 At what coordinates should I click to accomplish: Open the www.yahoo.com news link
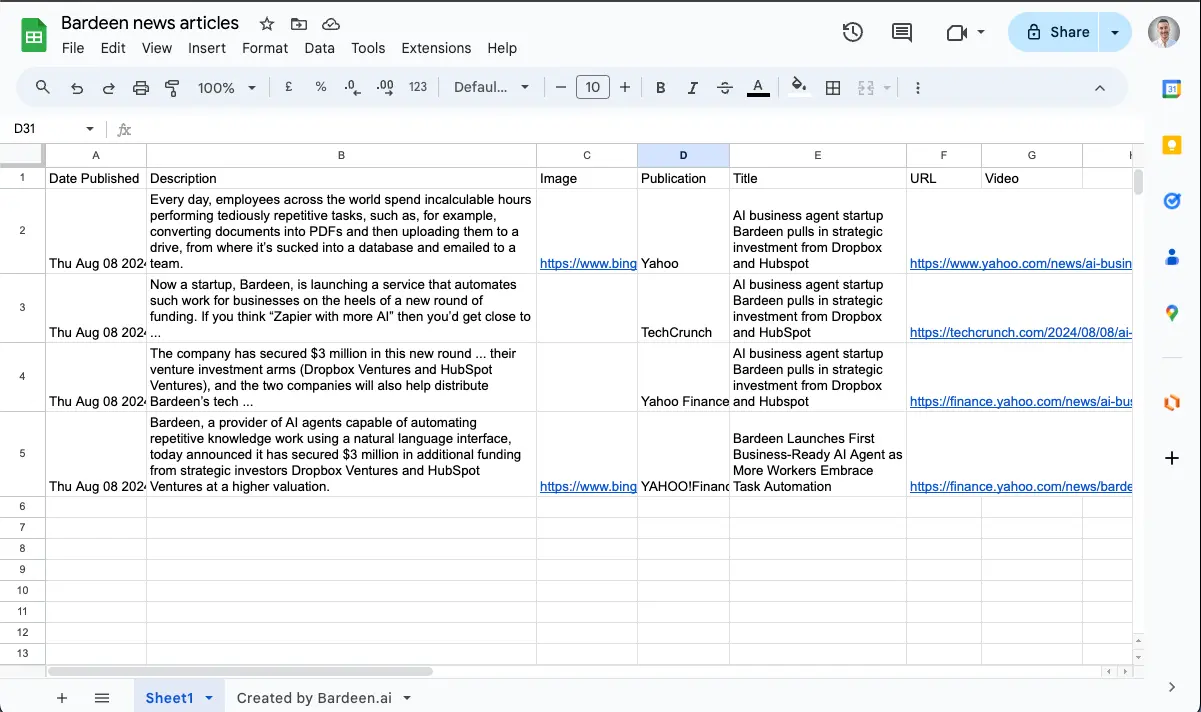coord(1020,263)
